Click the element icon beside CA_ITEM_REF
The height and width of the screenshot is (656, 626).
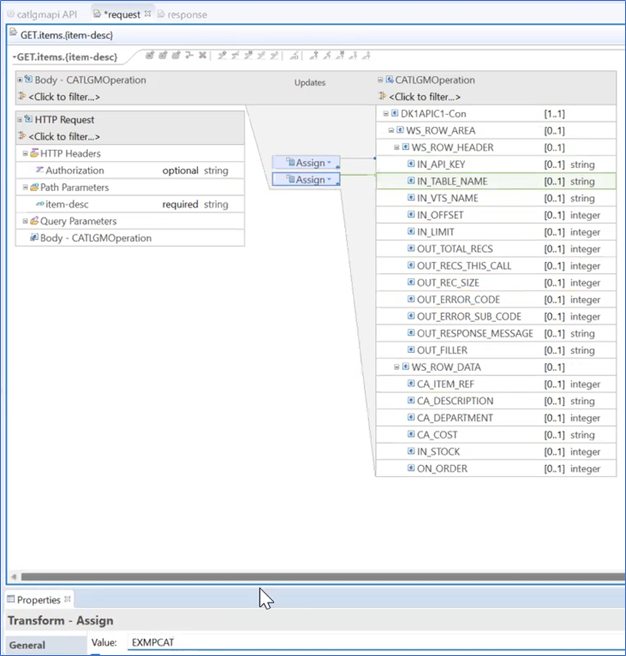tap(411, 384)
